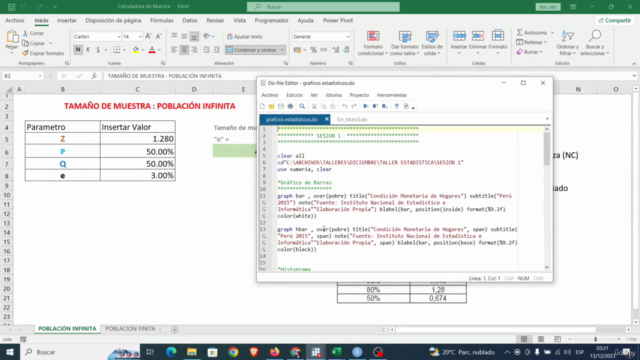Viewport: 640px width, 360px height.
Task: Open Herramientas menu in Do-file Editor
Action: [391, 95]
